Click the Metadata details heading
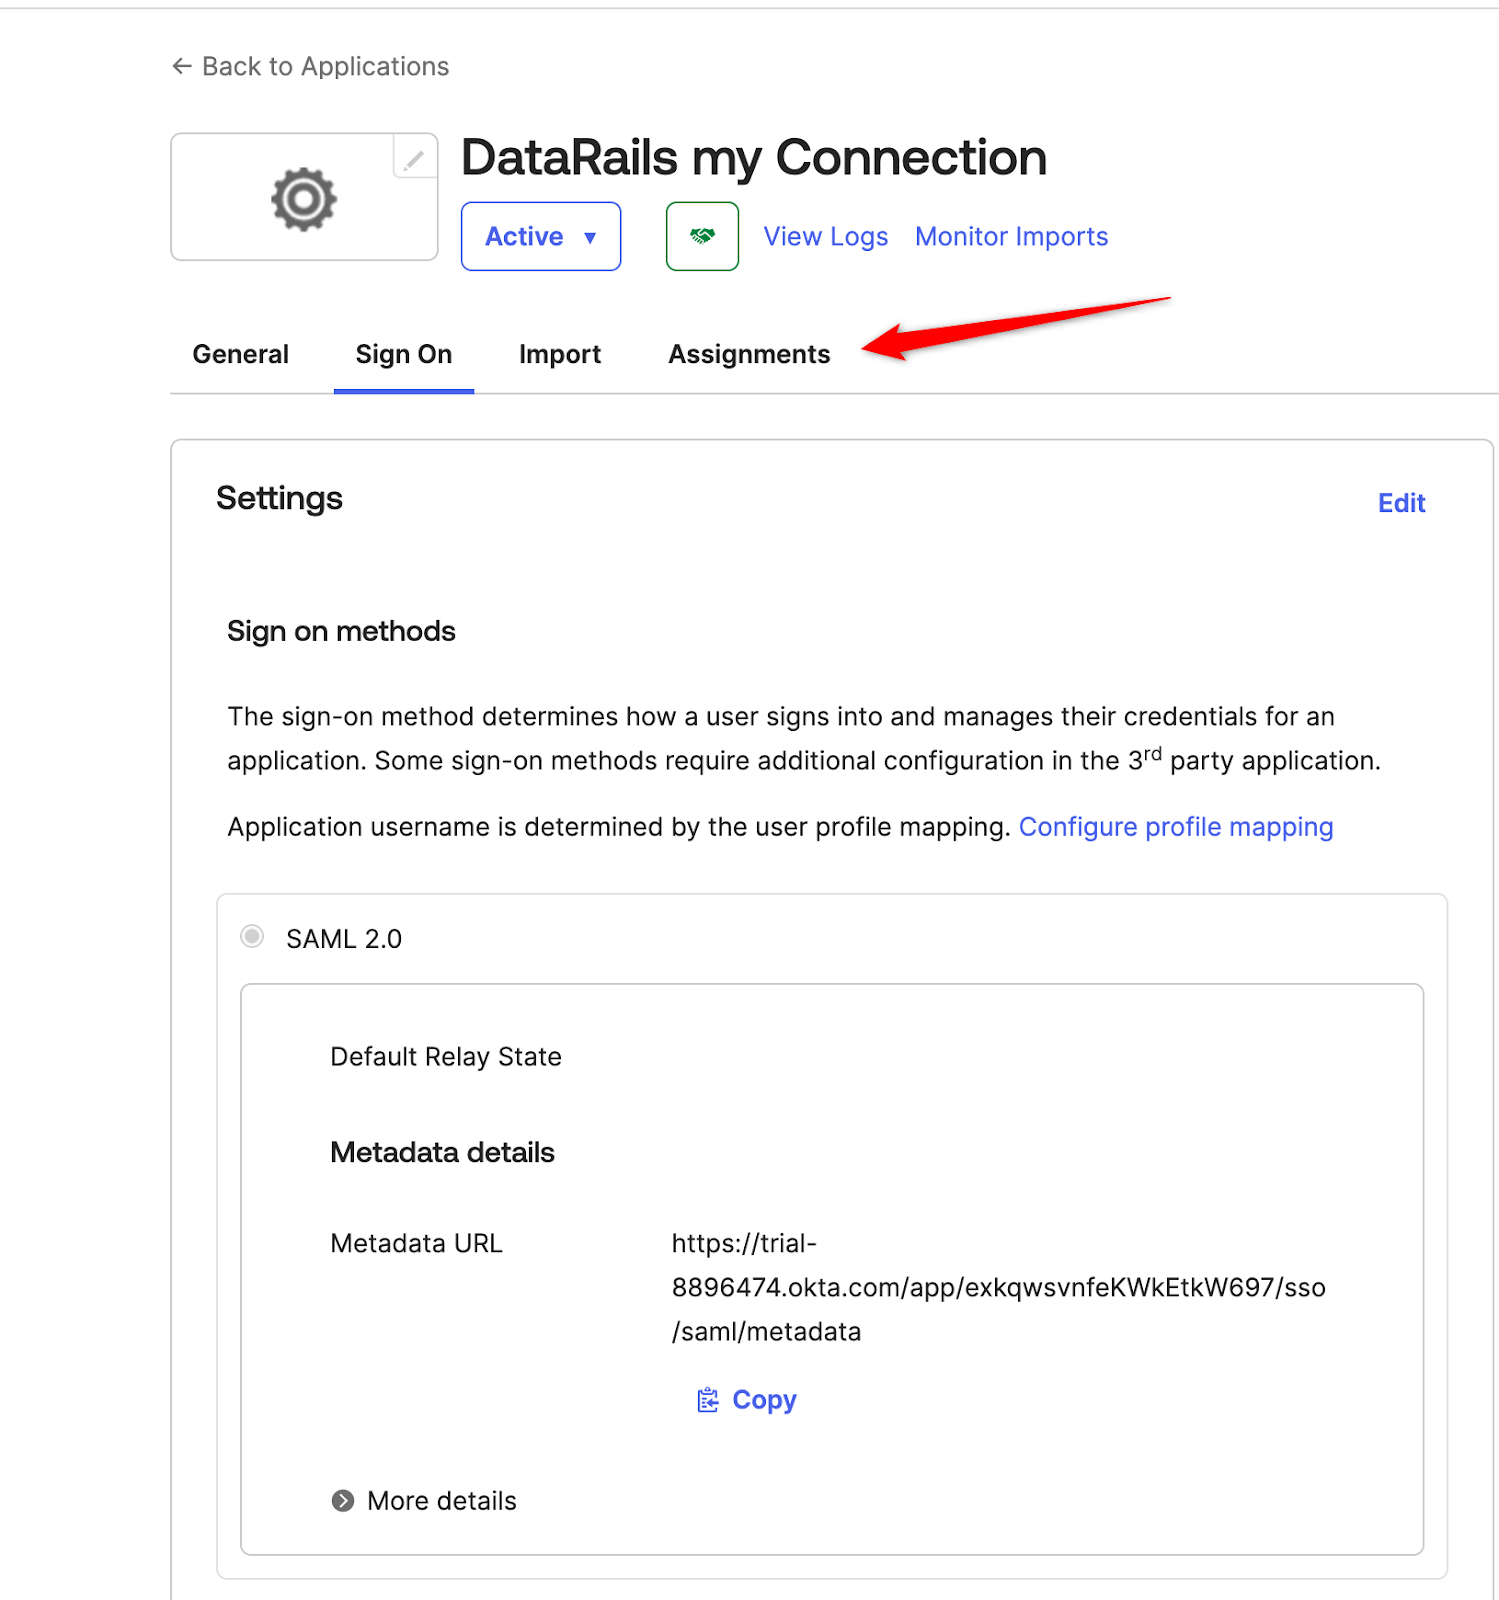Image resolution: width=1499 pixels, height=1600 pixels. (442, 1152)
